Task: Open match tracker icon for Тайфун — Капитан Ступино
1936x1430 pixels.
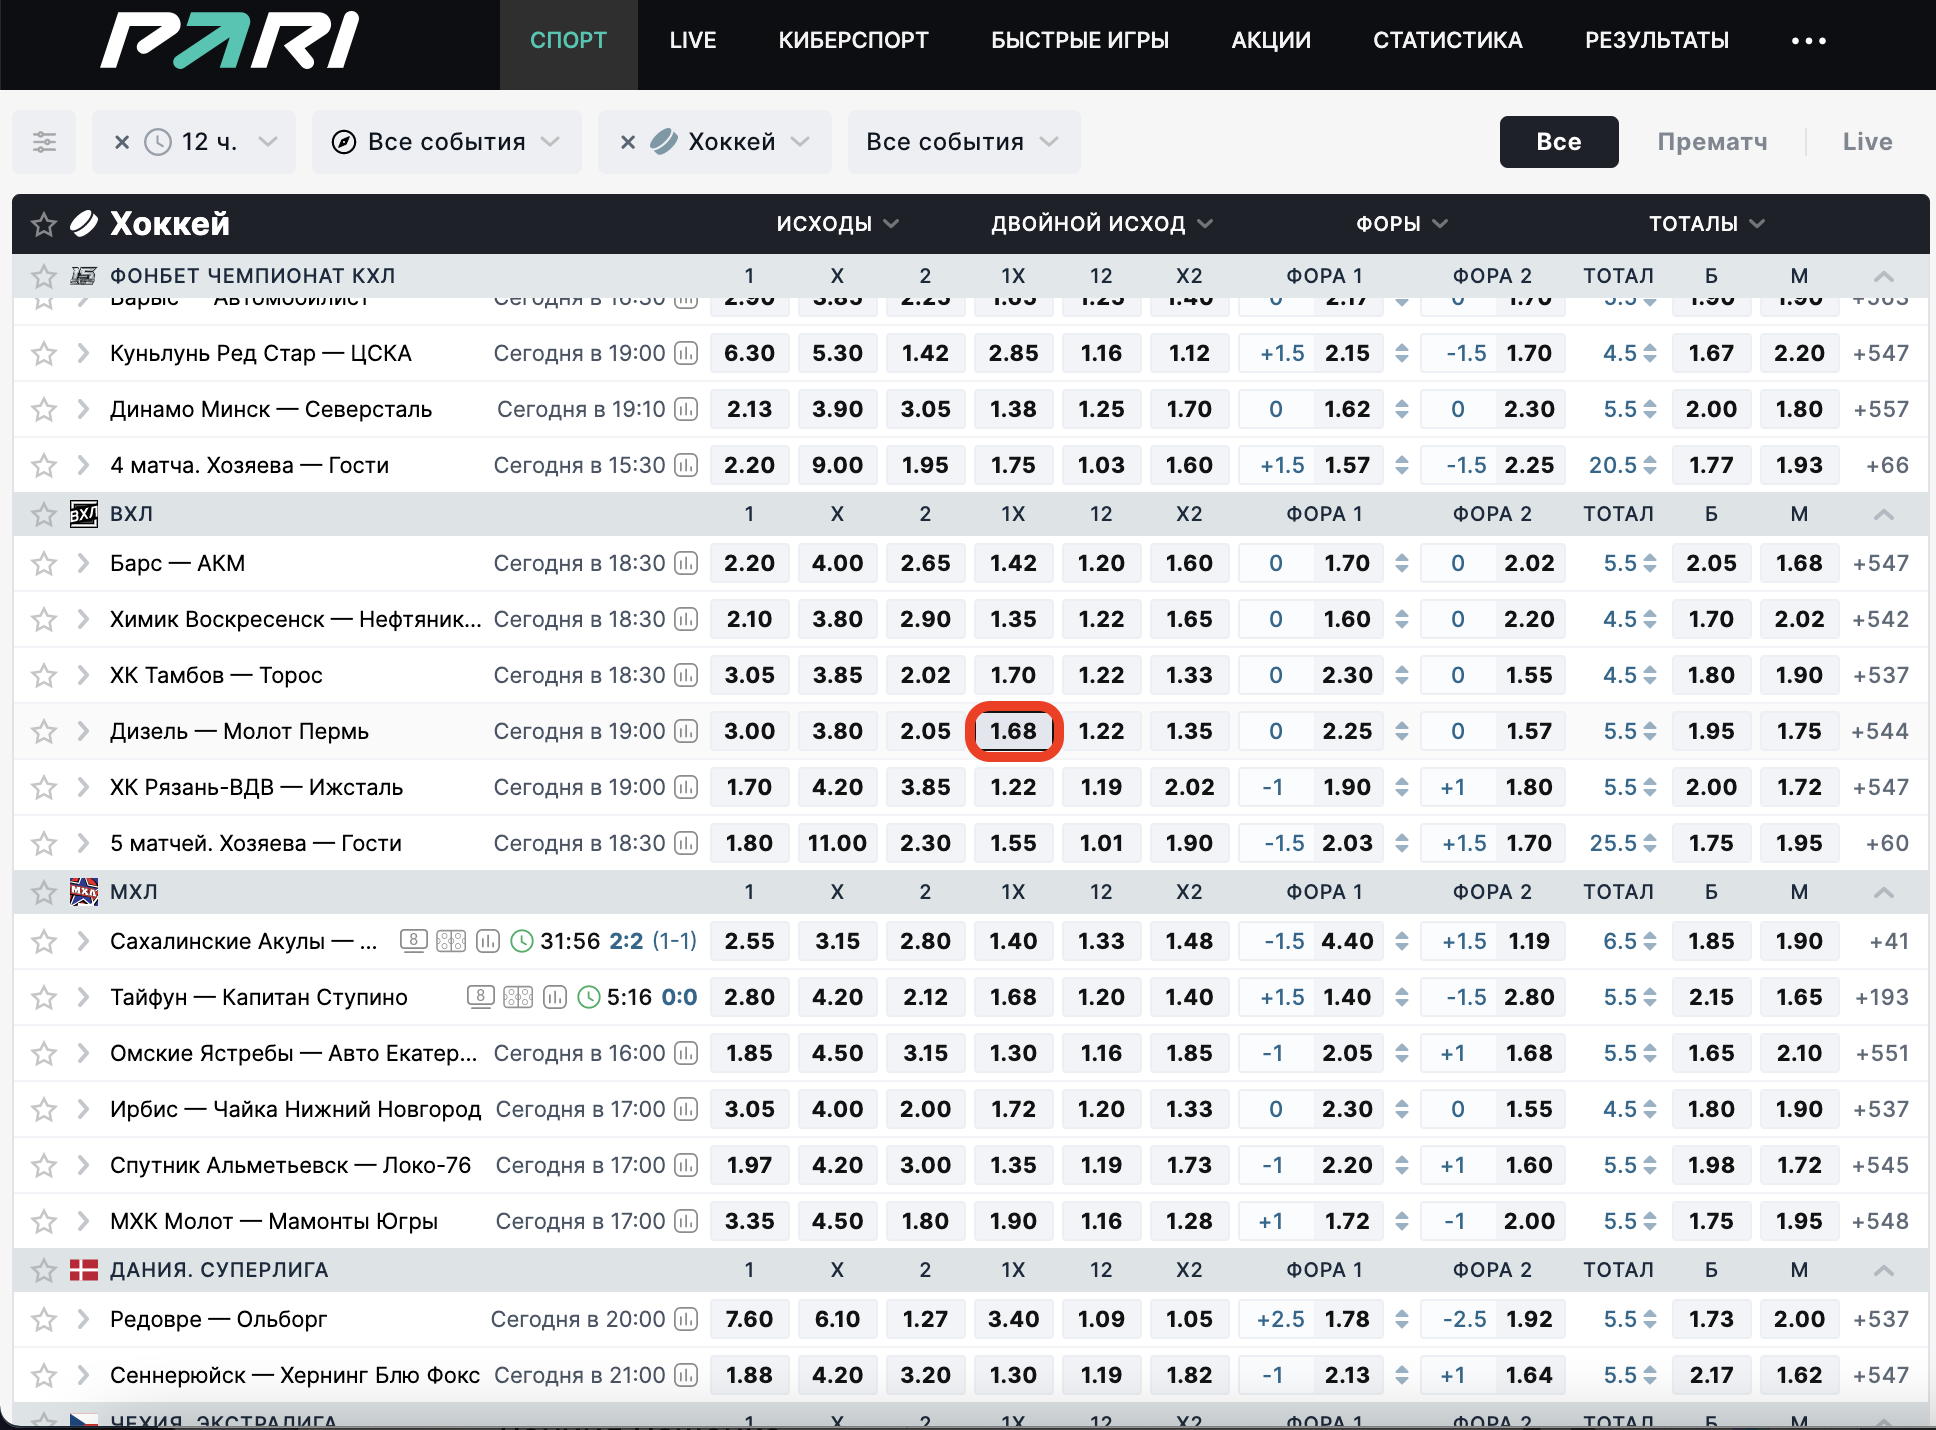Action: [518, 997]
